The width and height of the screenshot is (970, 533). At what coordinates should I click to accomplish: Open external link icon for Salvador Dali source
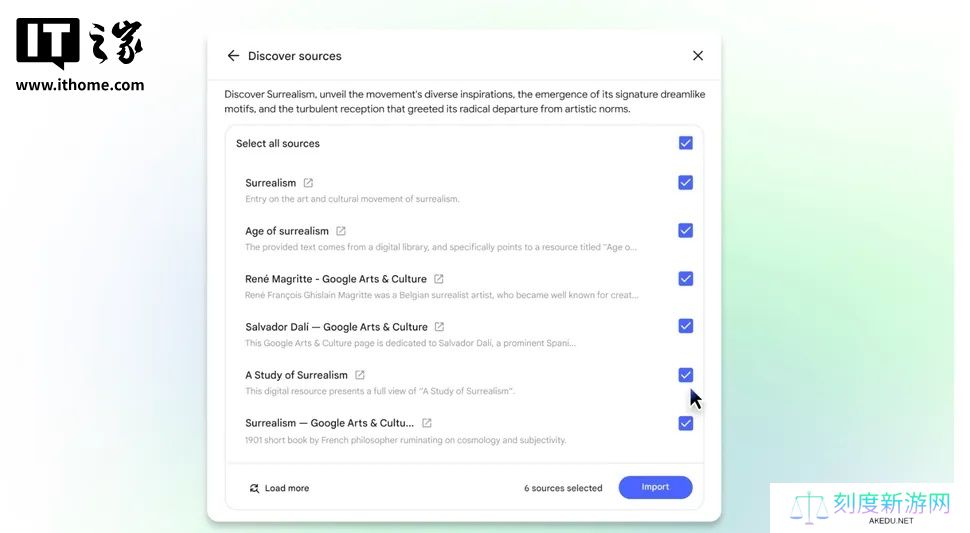click(439, 326)
